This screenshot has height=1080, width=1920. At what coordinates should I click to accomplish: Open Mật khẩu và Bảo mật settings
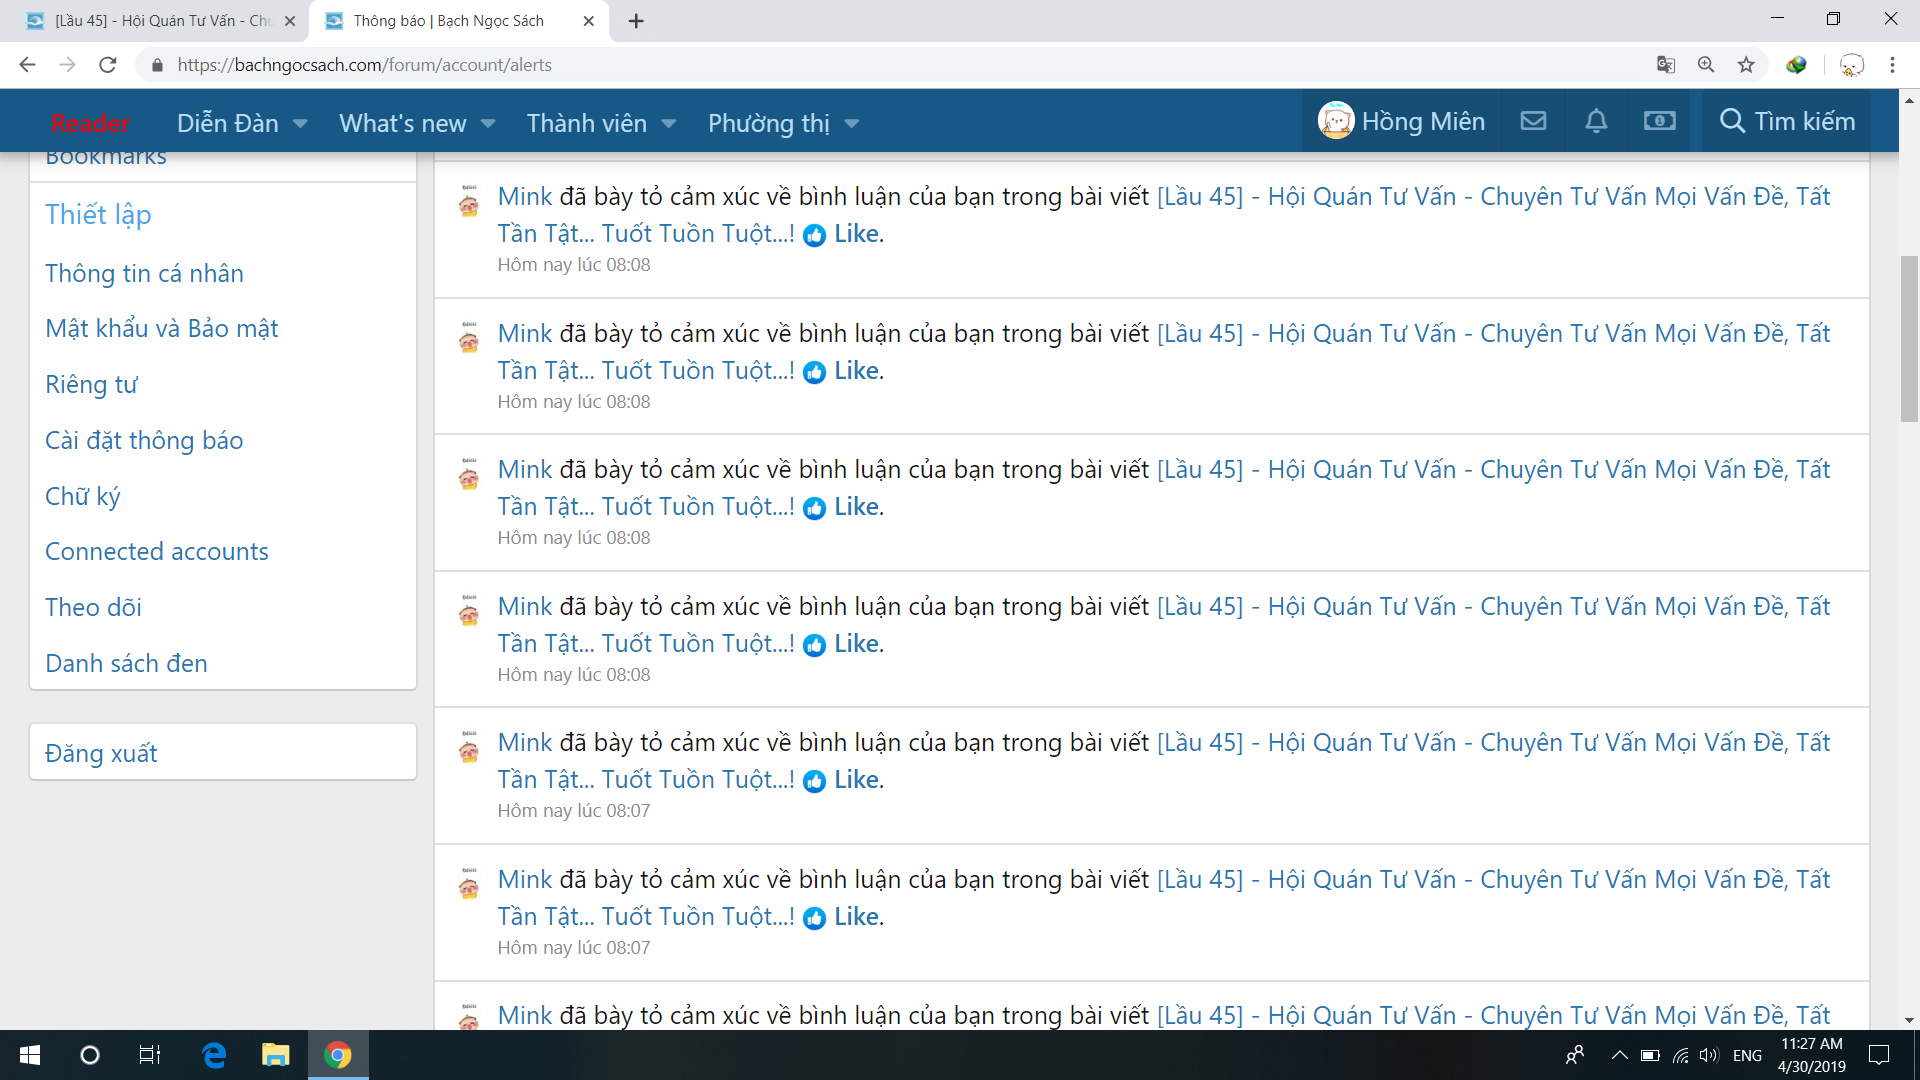[x=161, y=328]
